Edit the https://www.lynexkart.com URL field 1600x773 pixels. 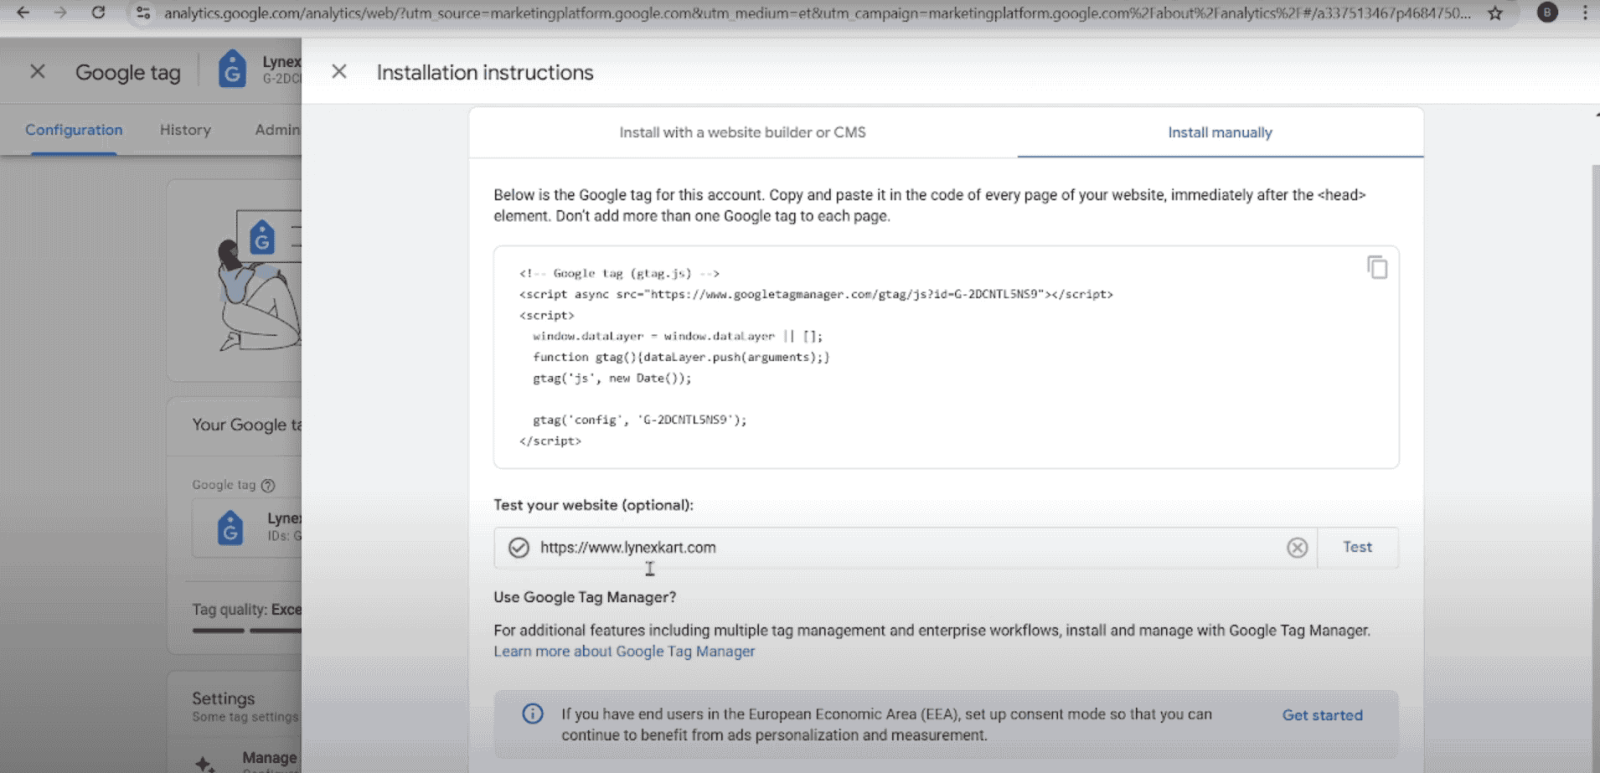[x=905, y=547]
